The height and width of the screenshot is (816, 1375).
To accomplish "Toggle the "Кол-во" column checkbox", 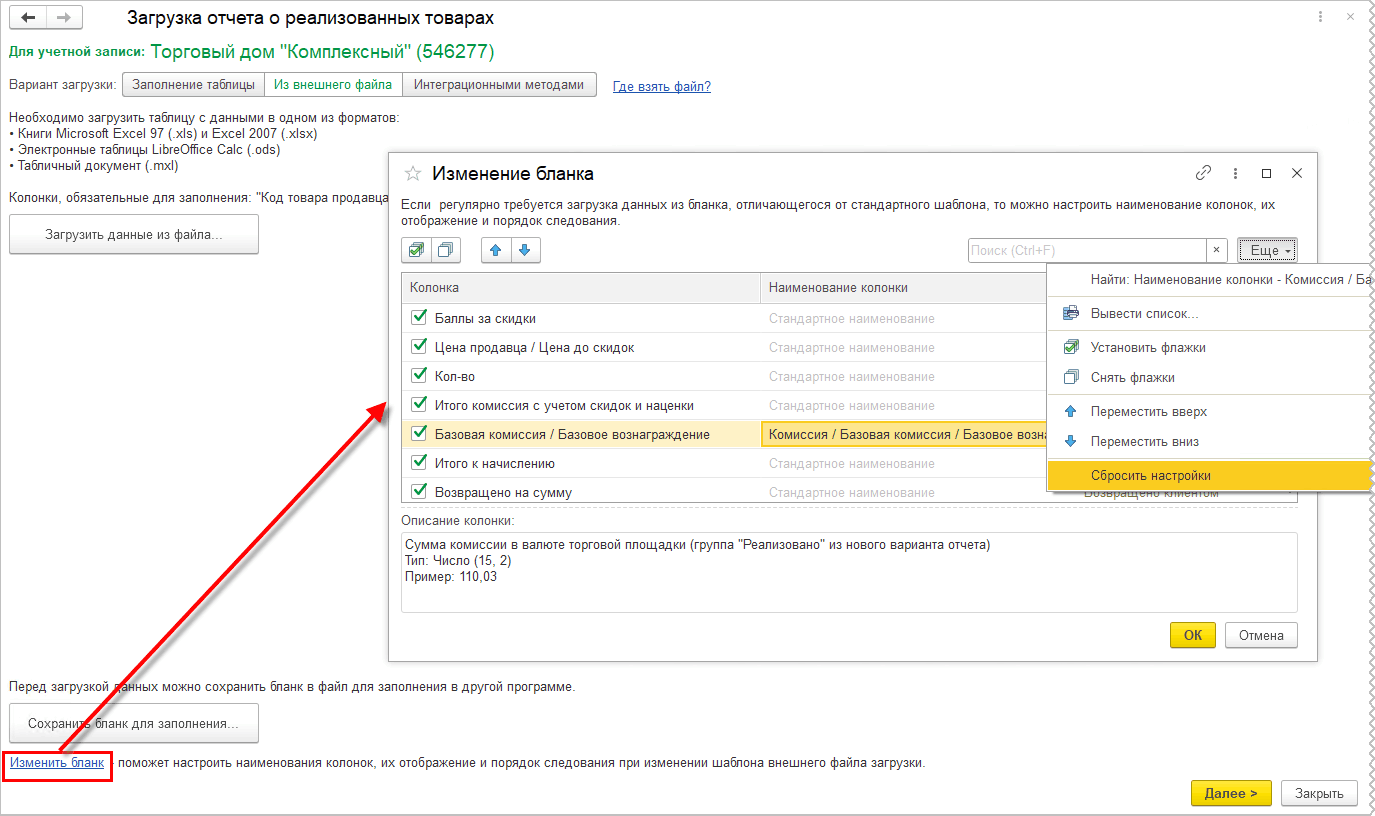I will 420,376.
